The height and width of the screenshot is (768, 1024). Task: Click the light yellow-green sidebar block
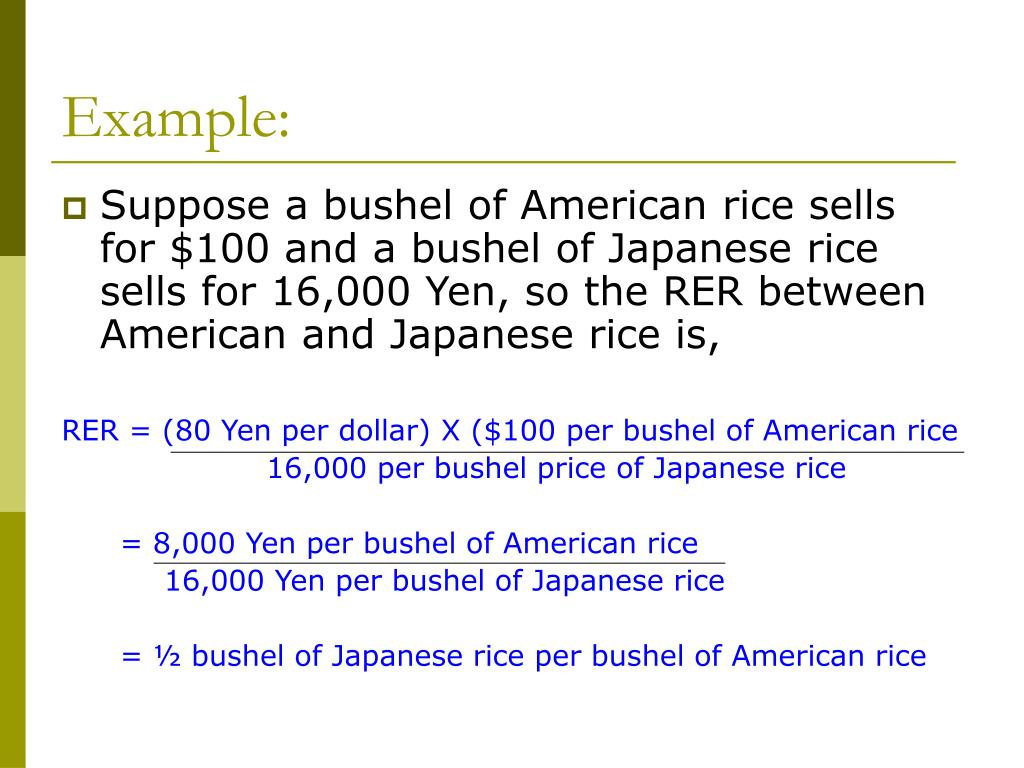[12, 384]
